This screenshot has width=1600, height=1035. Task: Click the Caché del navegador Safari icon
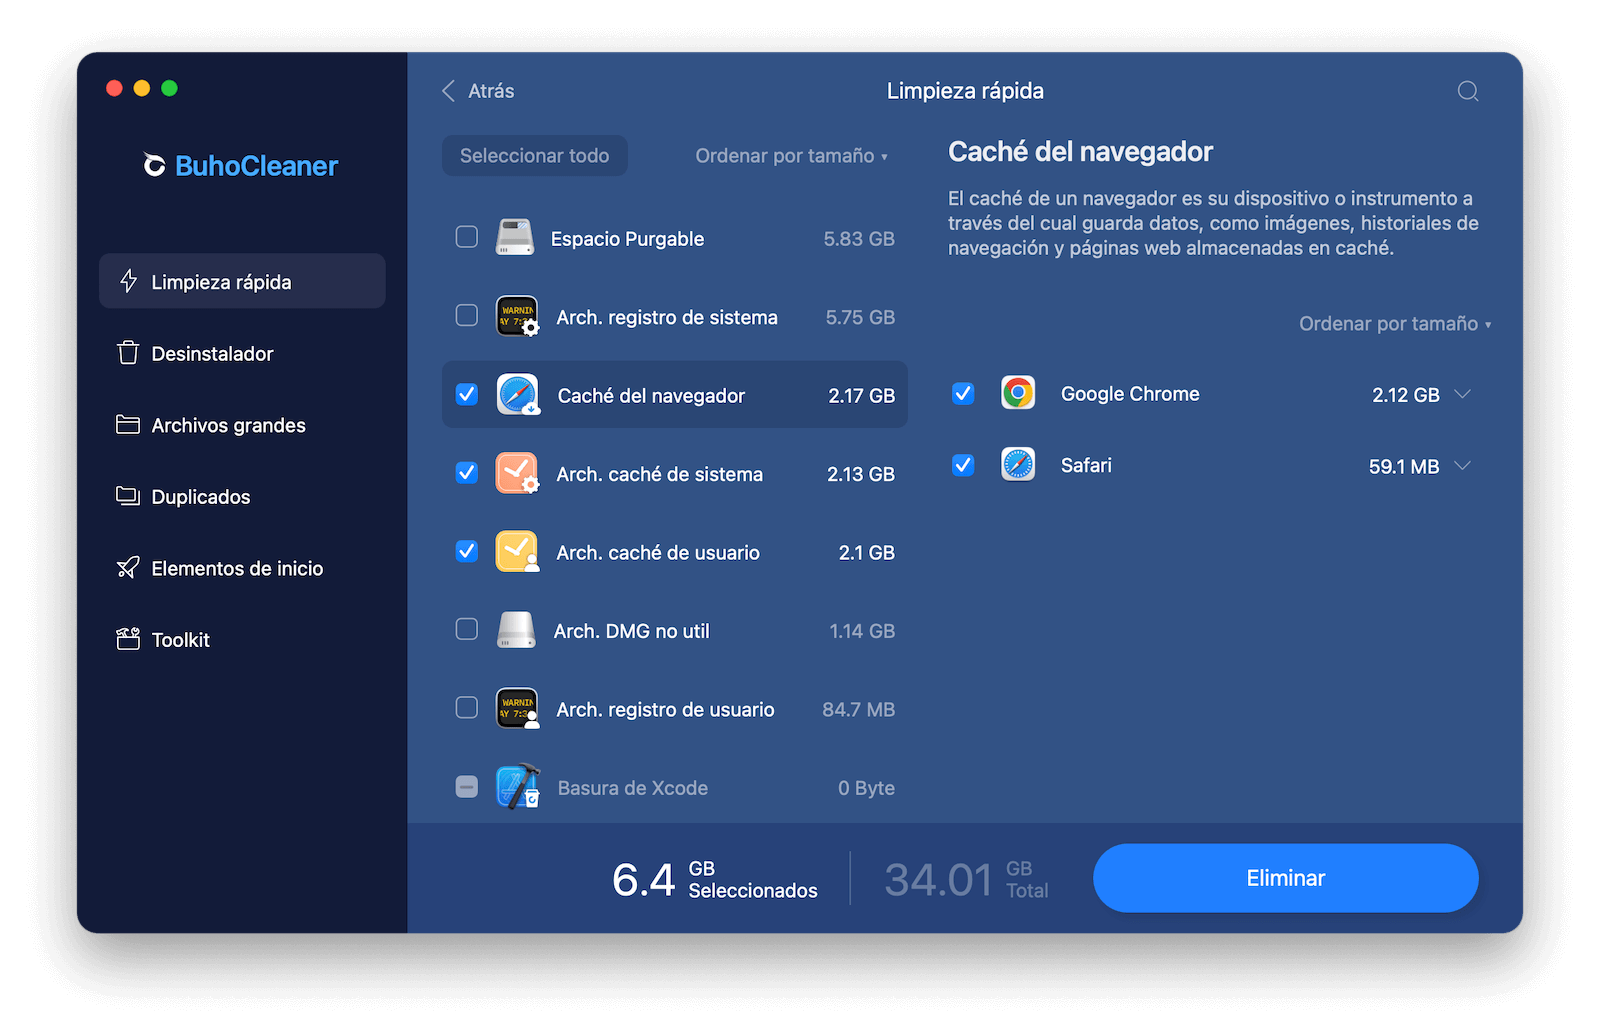pos(518,395)
